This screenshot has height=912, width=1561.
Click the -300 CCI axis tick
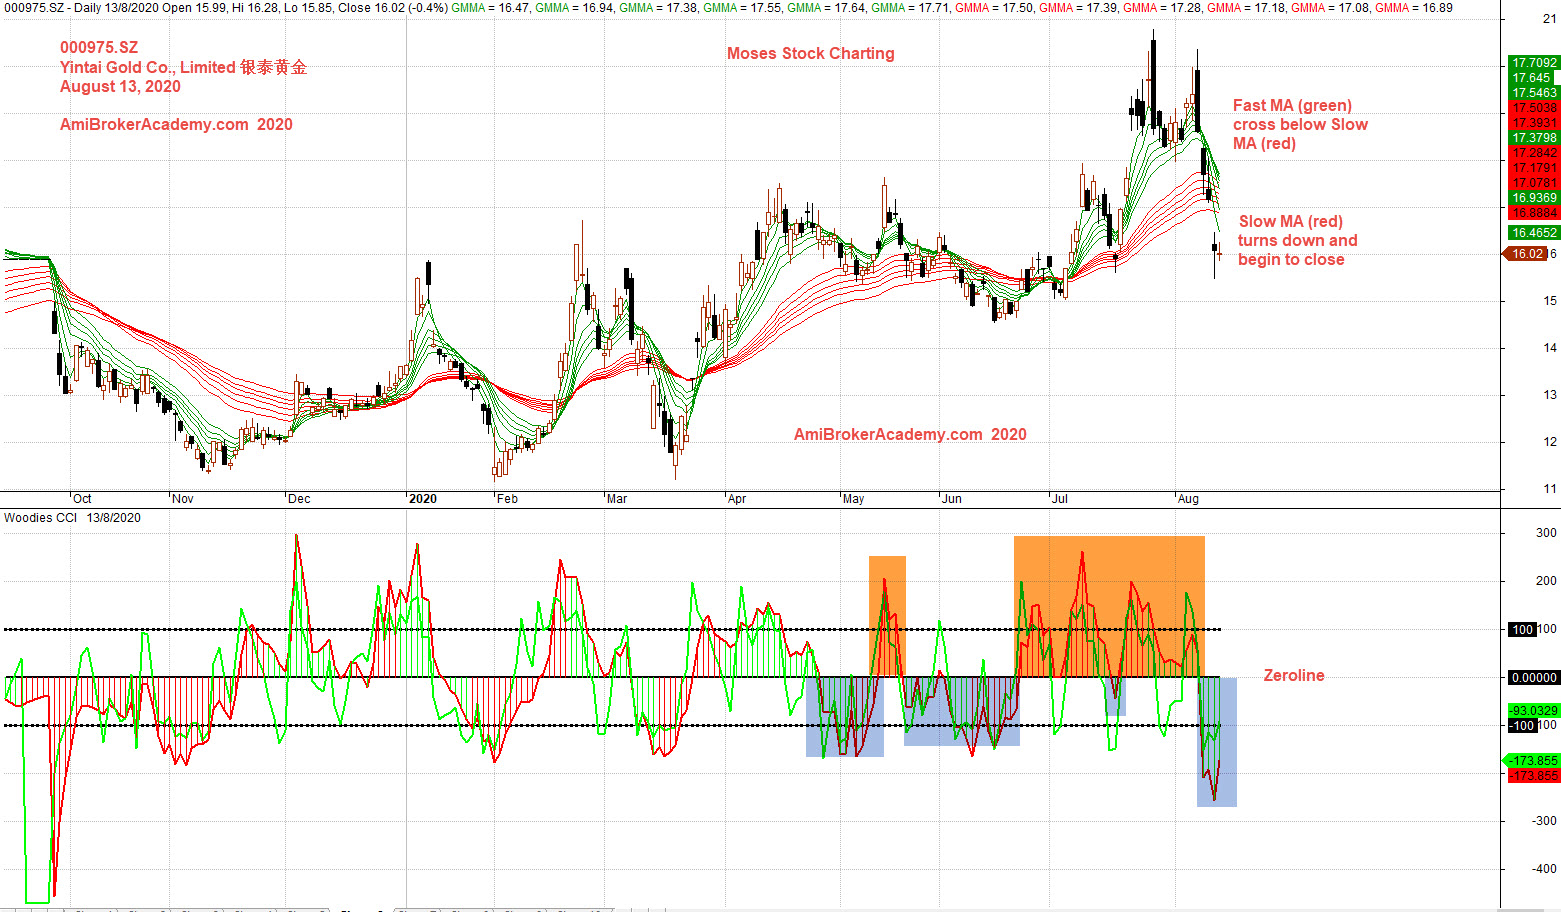[1545, 821]
